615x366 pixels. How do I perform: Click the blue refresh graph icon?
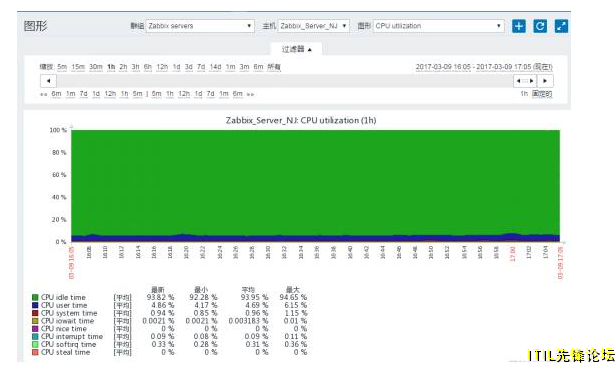pos(540,26)
